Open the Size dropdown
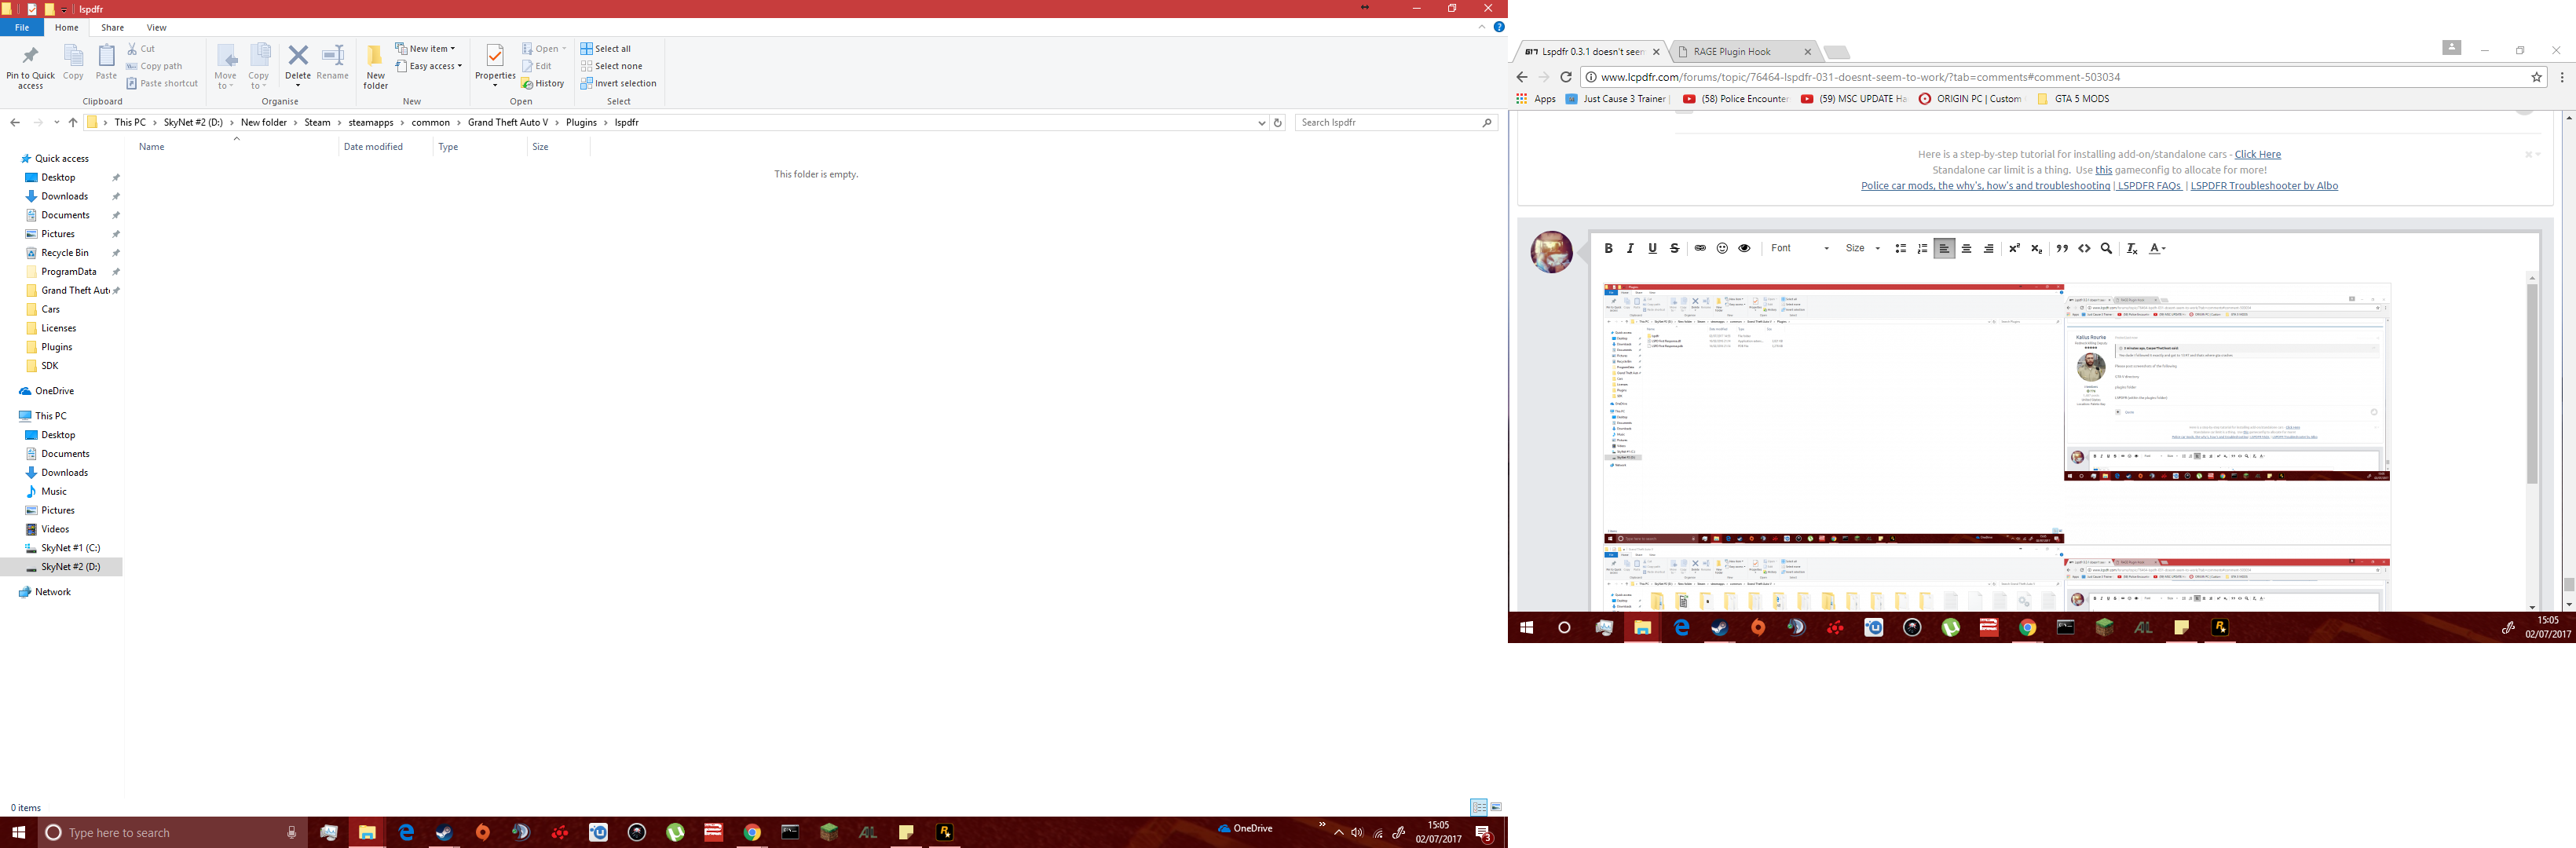 click(x=1862, y=249)
